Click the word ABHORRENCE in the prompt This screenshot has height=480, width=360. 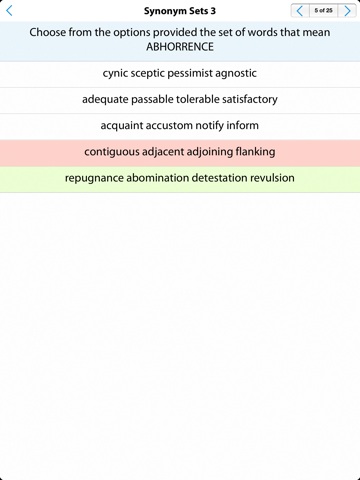[180, 47]
